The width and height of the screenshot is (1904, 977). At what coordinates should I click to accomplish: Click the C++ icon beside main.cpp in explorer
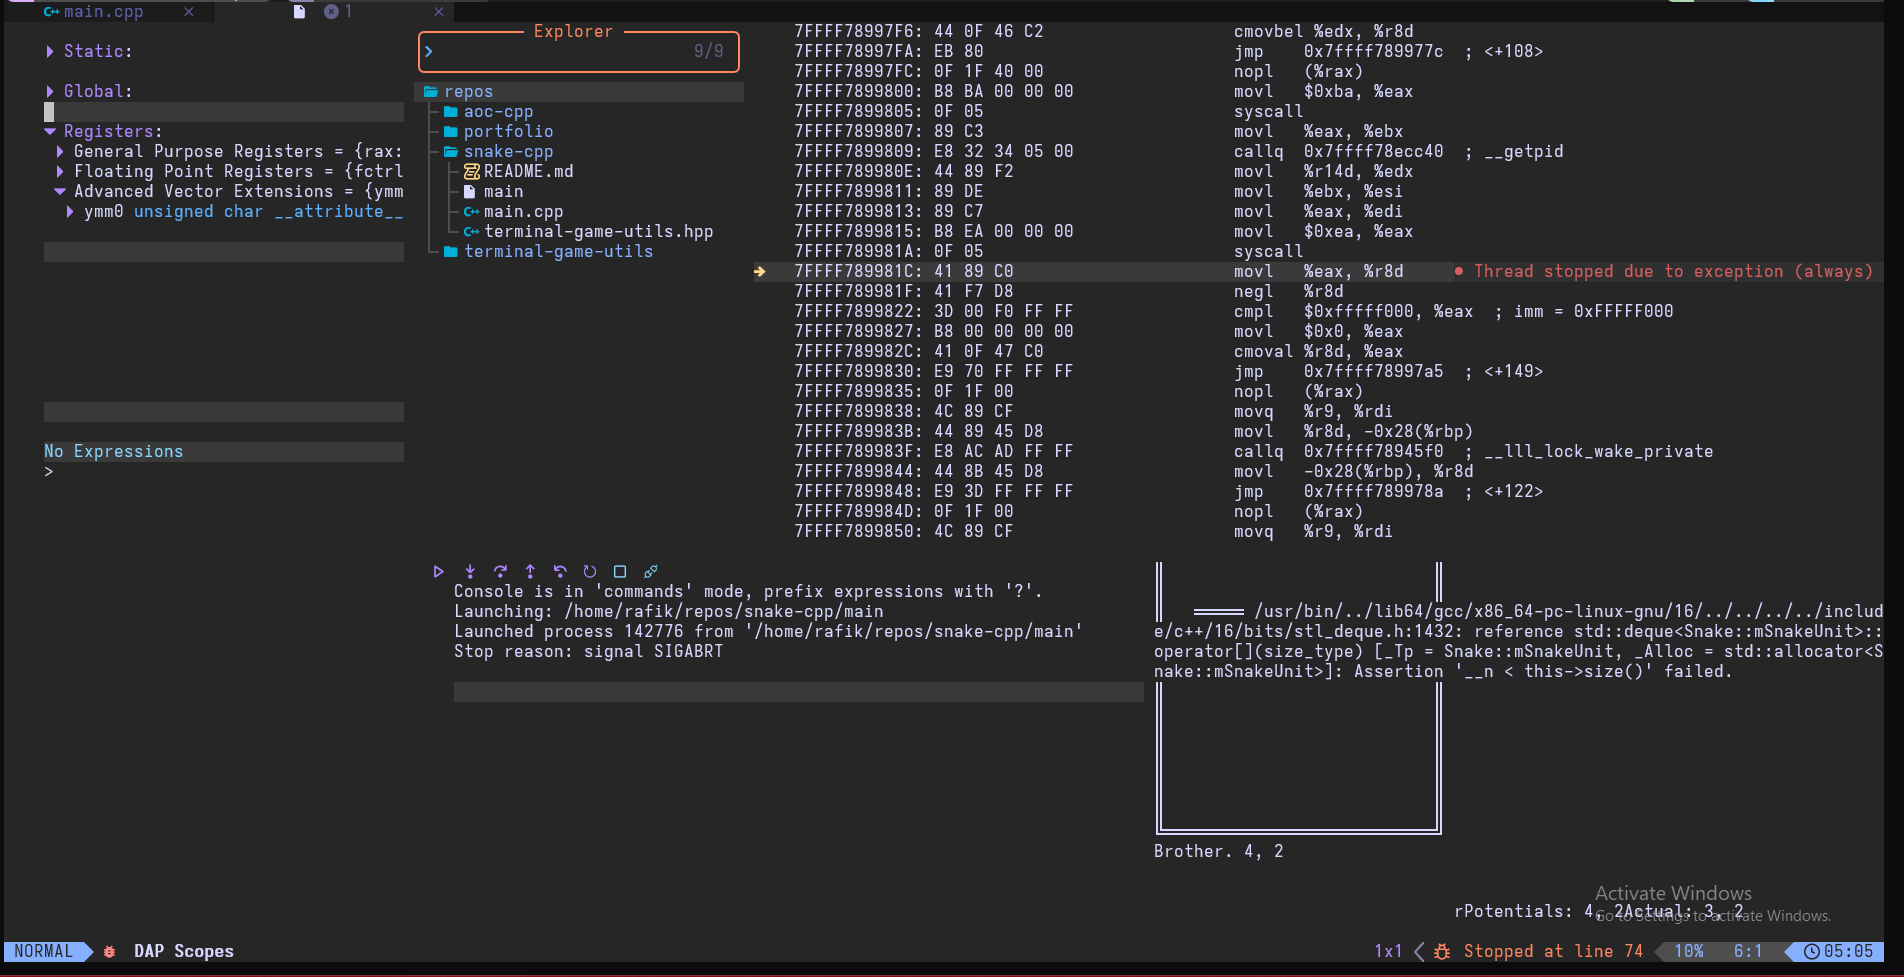[x=471, y=211]
